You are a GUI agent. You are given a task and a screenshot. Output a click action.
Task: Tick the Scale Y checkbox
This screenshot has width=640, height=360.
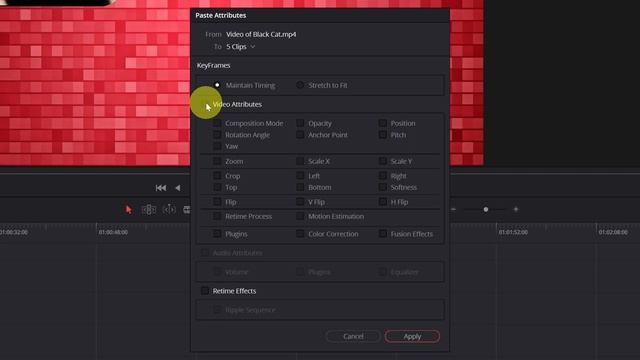pyautogui.click(x=382, y=161)
